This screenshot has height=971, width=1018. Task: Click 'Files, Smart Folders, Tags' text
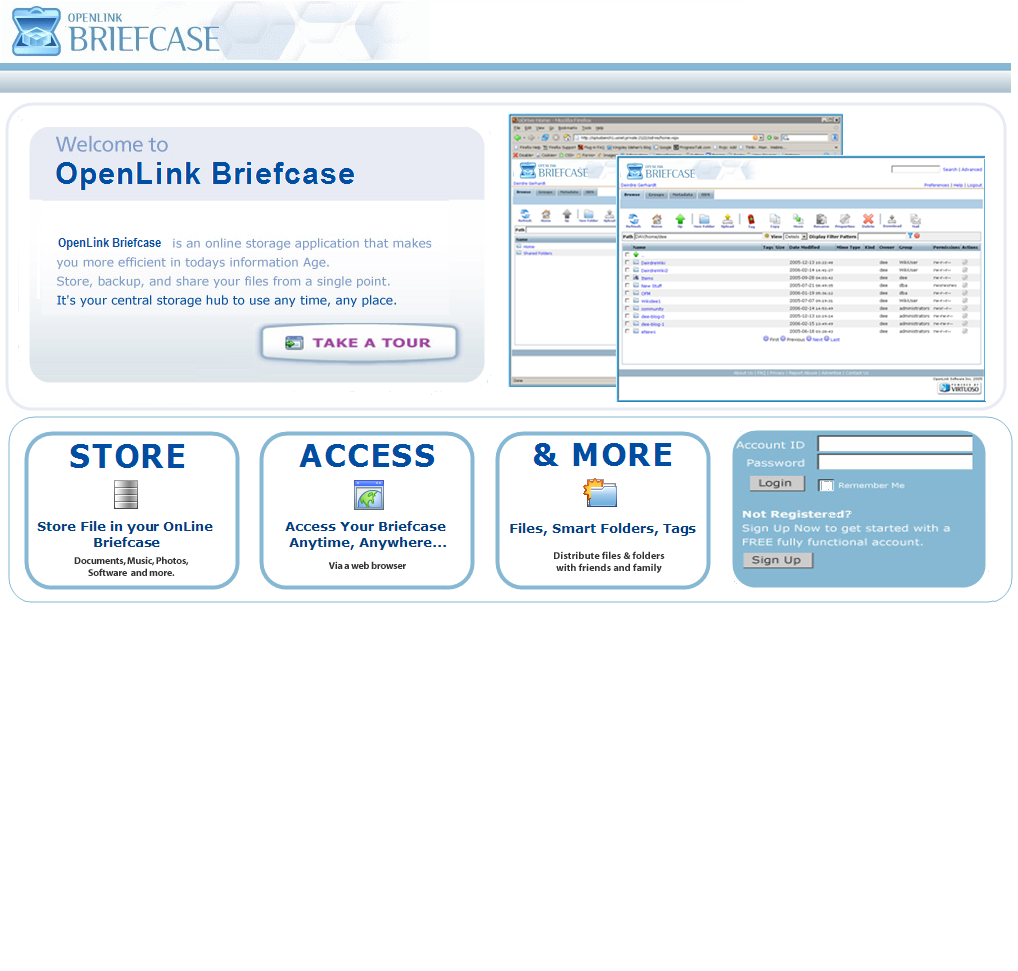click(602, 528)
